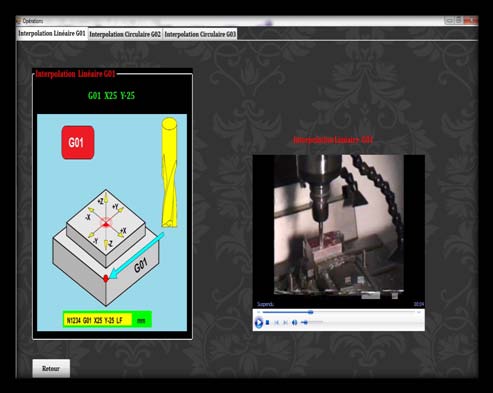The height and width of the screenshot is (393, 493).
Task: Click the G01 label on block side
Action: point(141,266)
